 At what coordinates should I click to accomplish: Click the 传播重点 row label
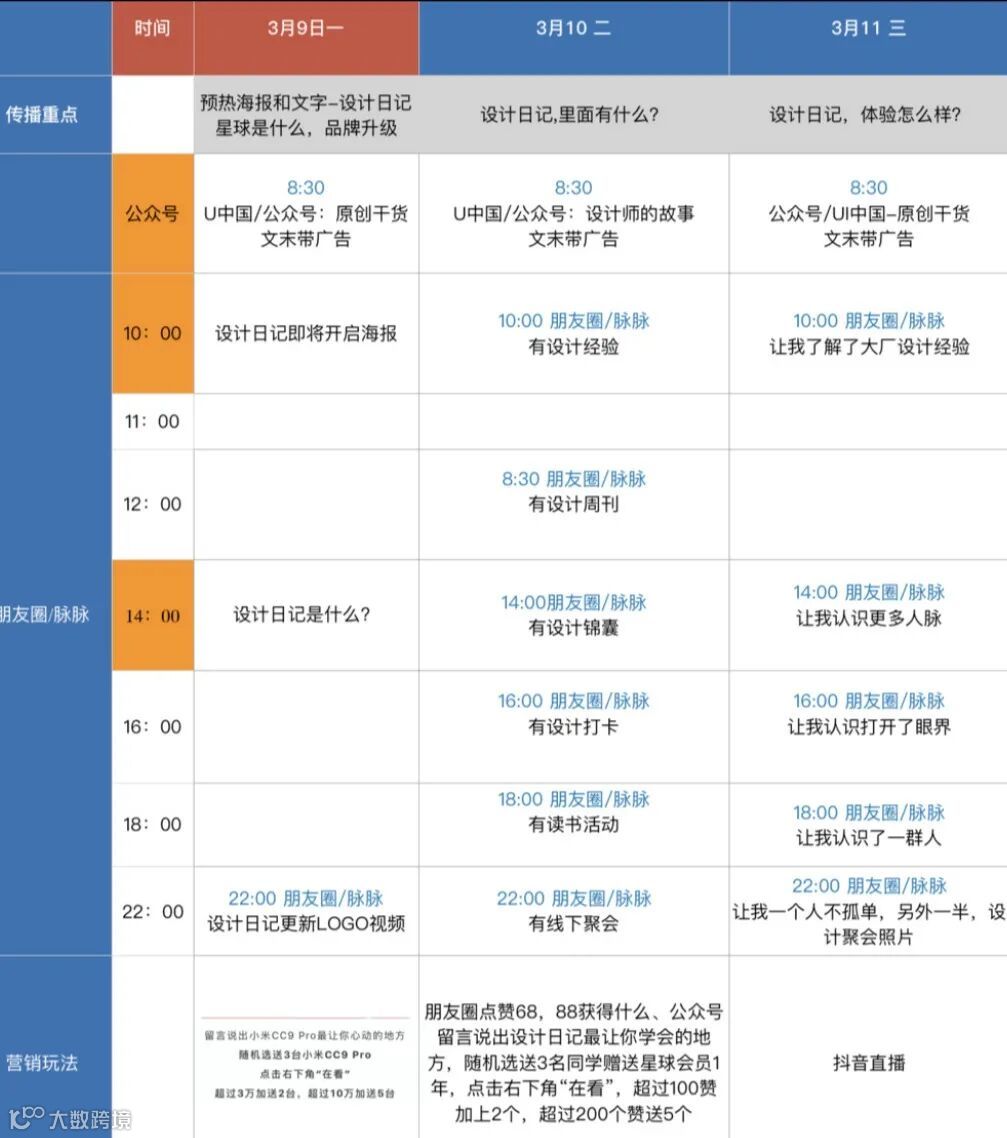(56, 115)
